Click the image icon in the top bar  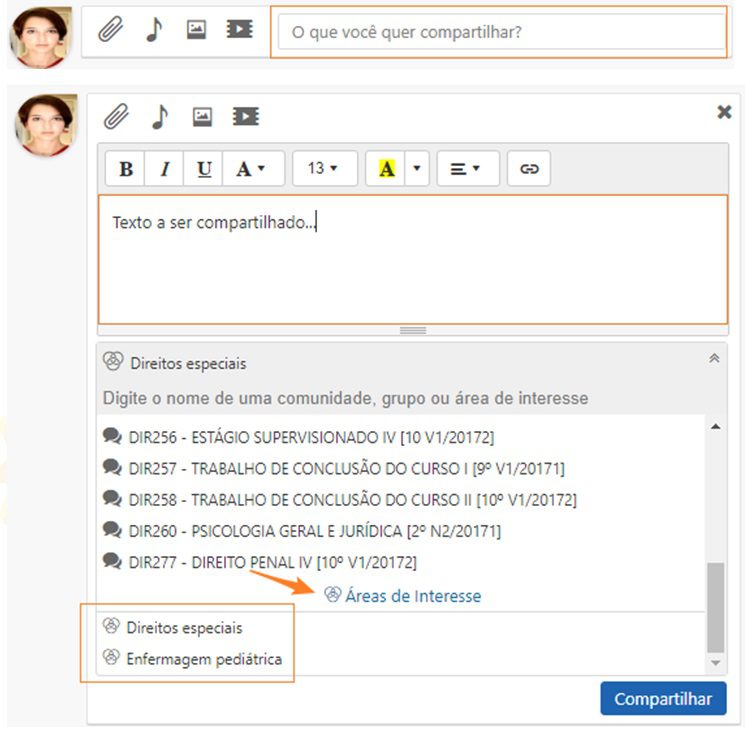point(196,29)
